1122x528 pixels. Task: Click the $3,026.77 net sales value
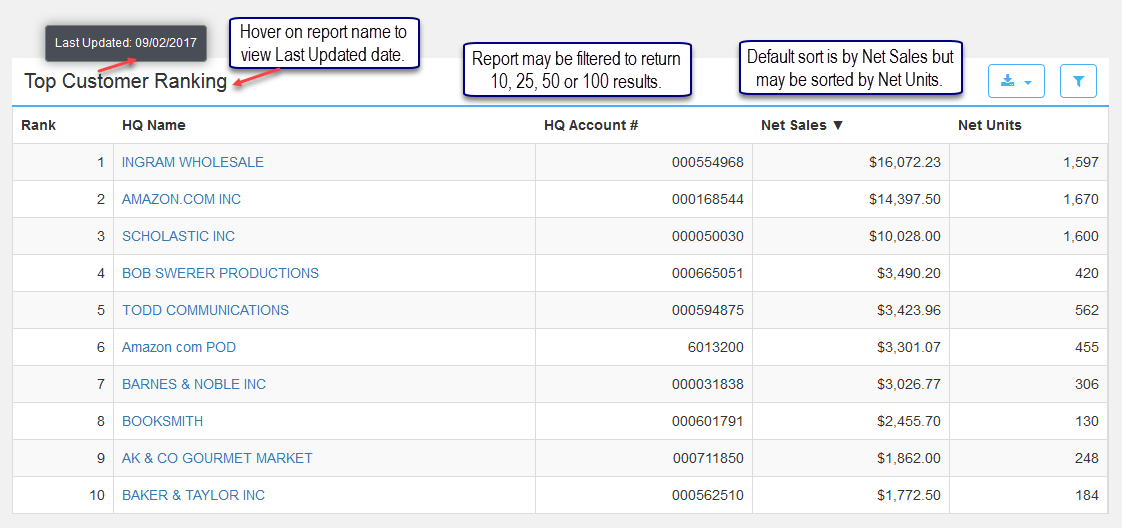point(909,385)
